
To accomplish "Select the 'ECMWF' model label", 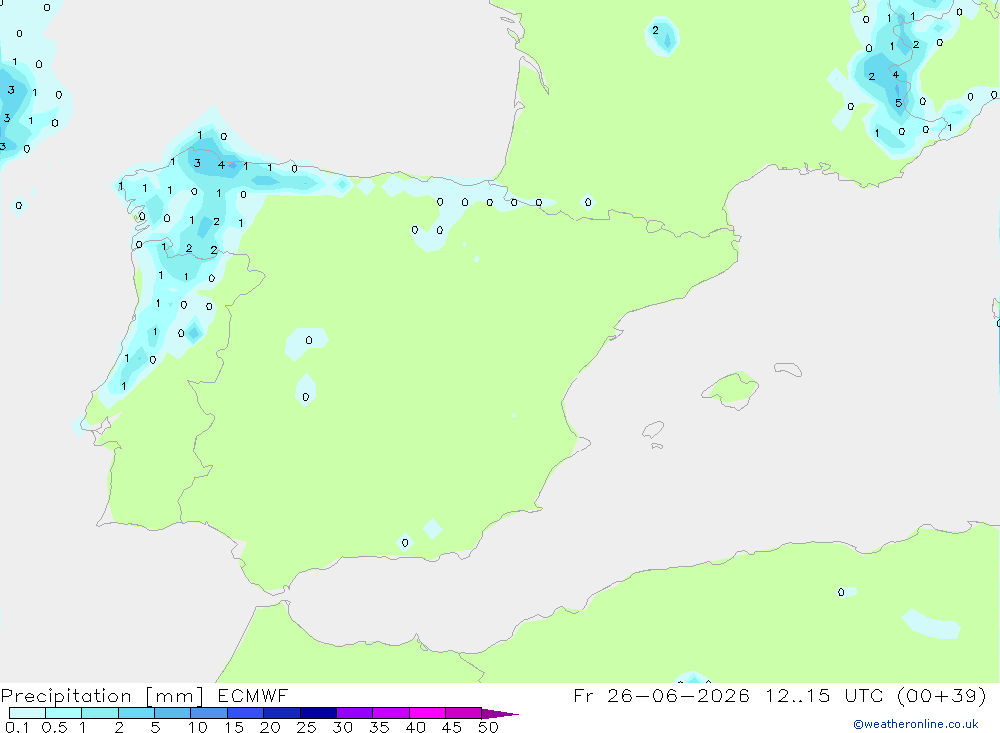I will coord(253,695).
